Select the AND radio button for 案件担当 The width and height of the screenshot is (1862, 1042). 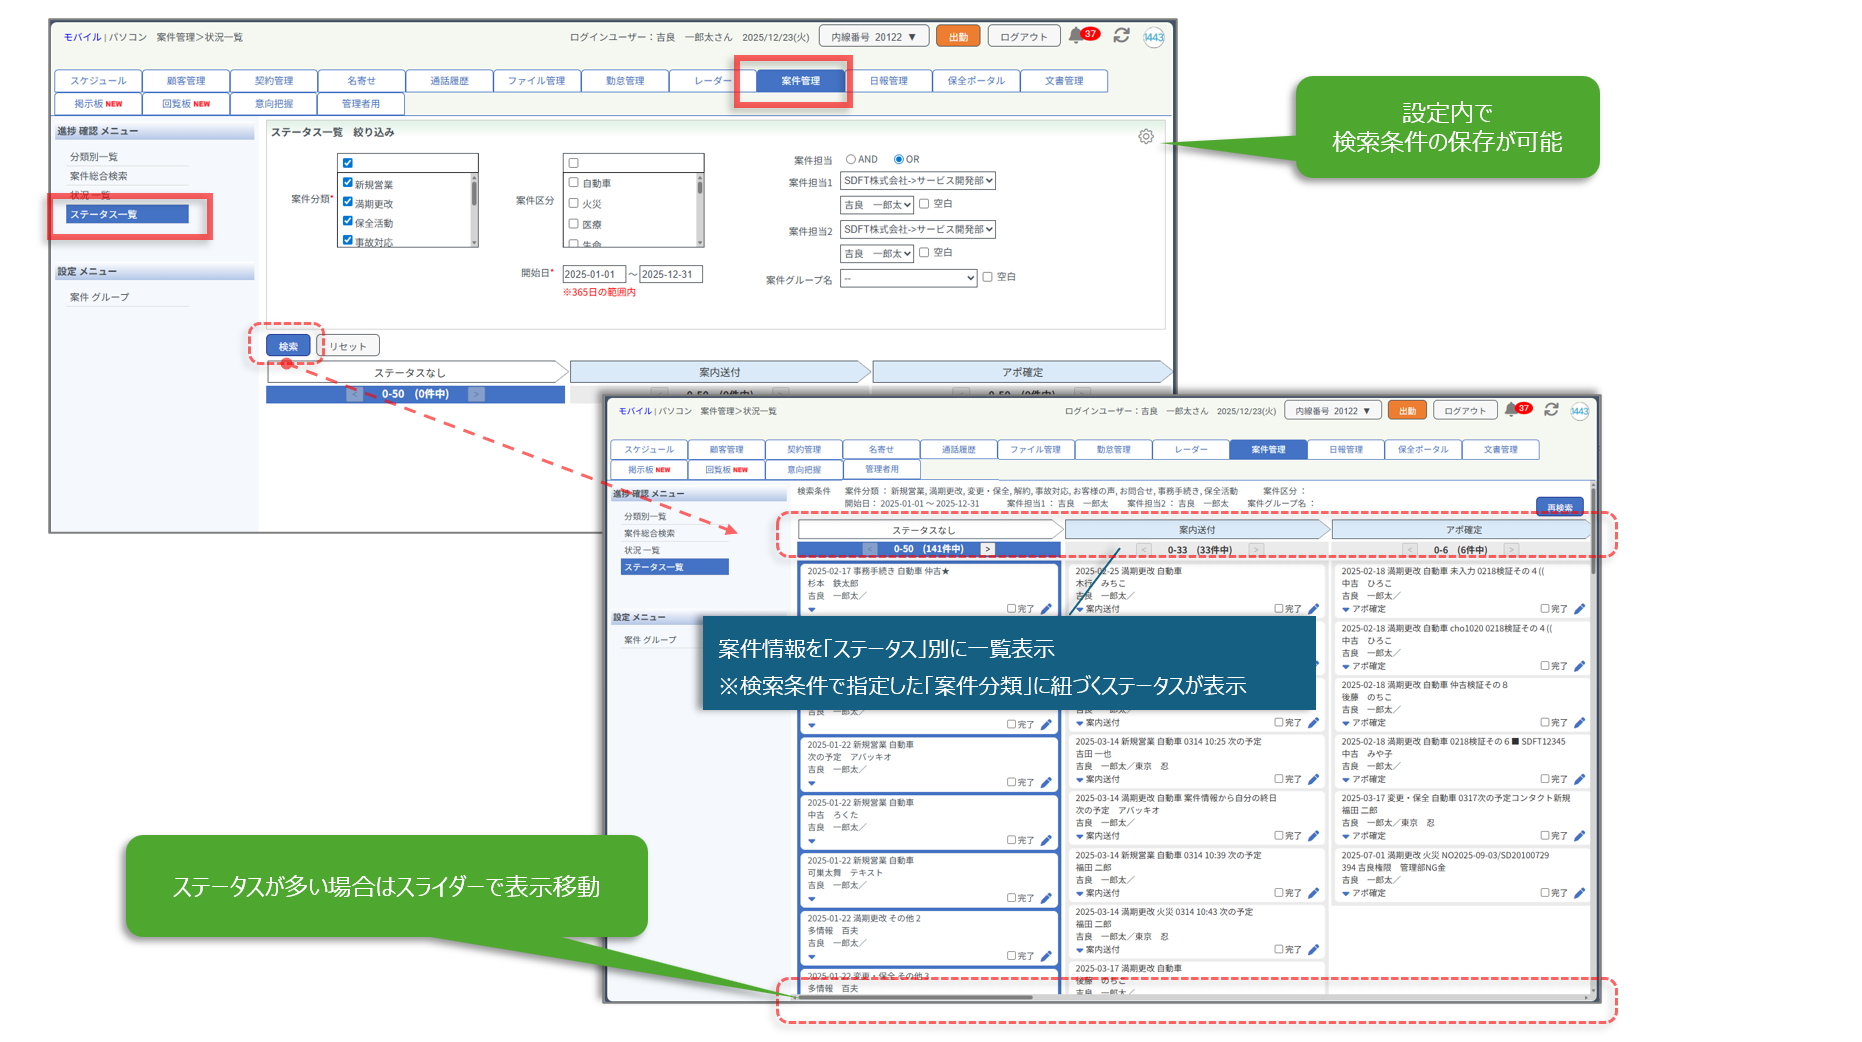point(851,159)
